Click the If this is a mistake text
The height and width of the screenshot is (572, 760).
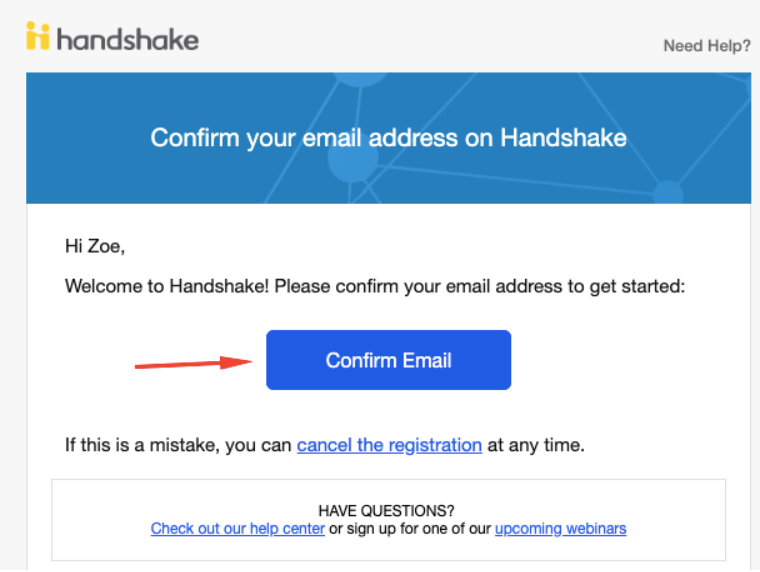click(x=178, y=445)
